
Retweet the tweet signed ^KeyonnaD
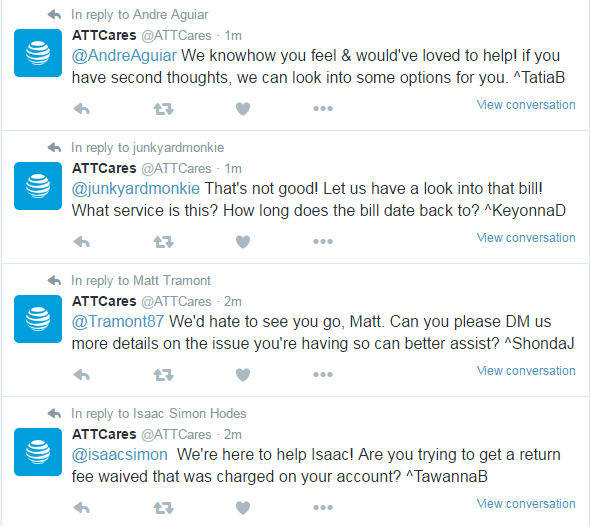tap(163, 242)
